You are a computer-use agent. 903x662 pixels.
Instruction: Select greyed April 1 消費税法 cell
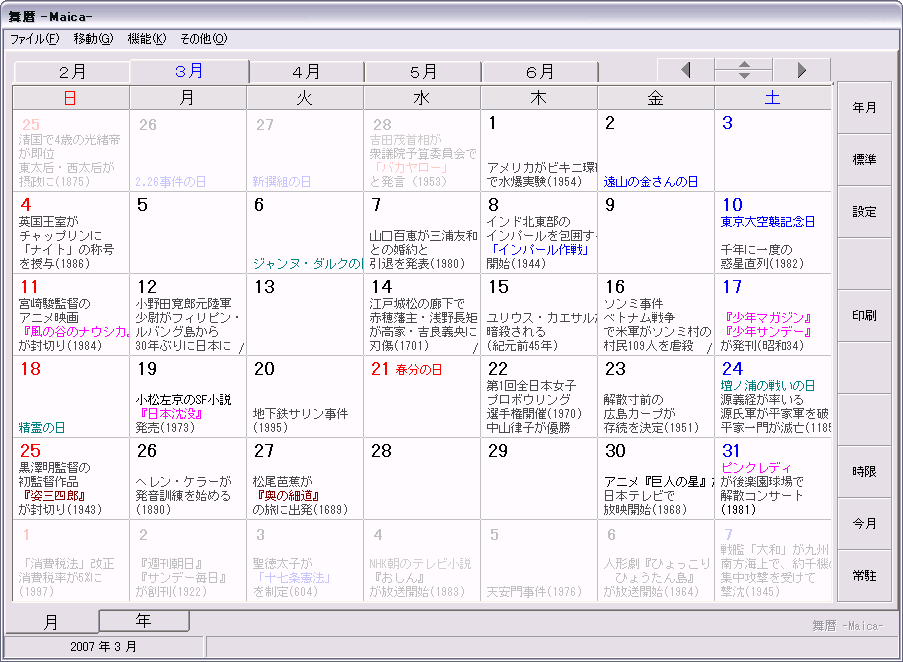pos(71,561)
